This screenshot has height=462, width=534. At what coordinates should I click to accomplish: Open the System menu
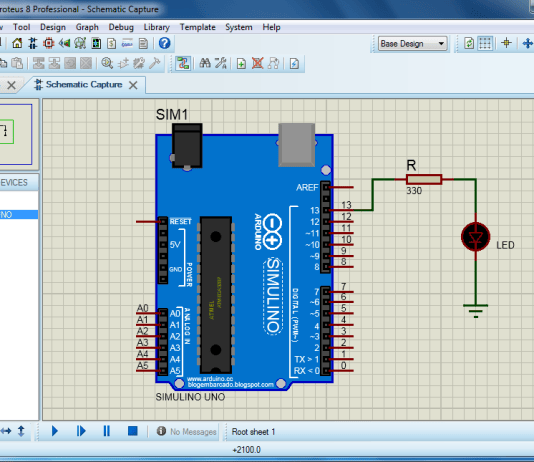239,27
